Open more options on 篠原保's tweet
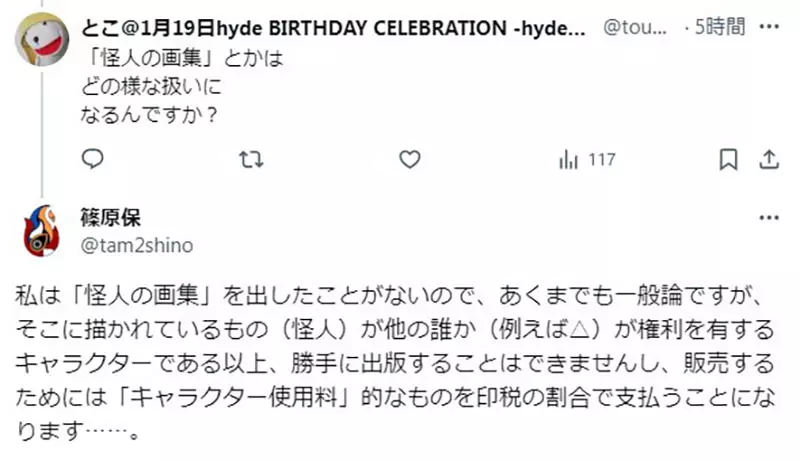The image size is (800, 460). [x=769, y=218]
